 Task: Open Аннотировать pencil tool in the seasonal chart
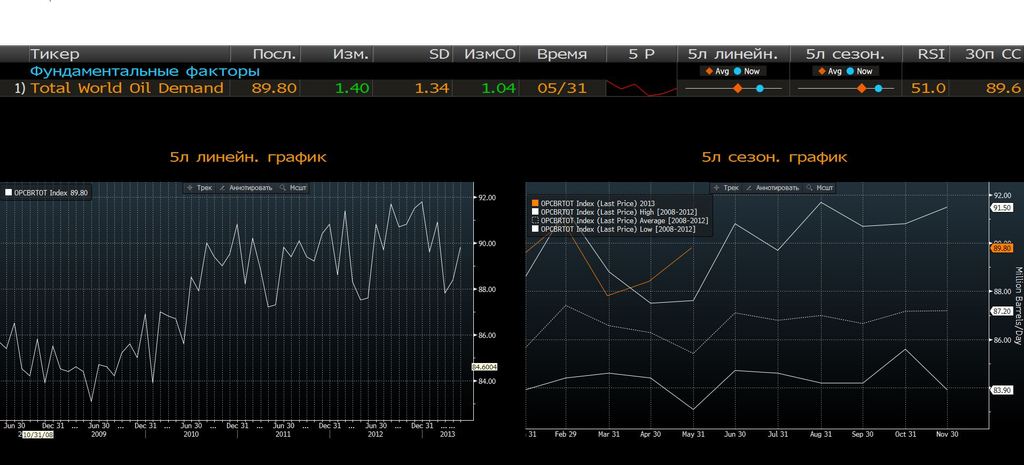[x=772, y=187]
